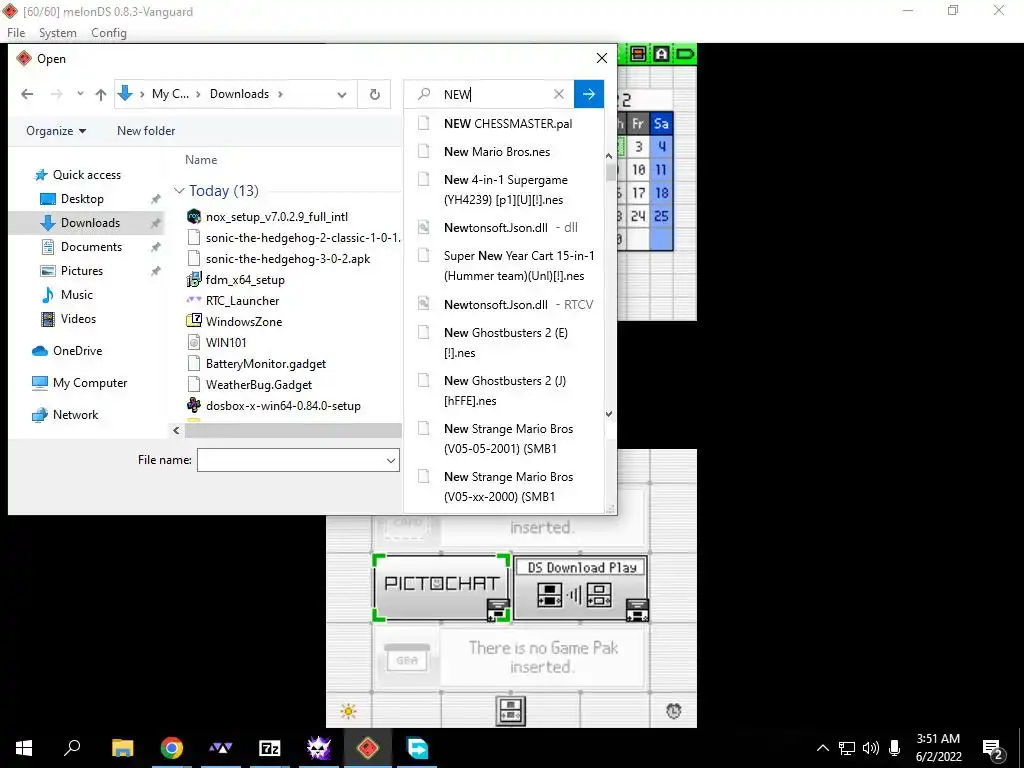Run the search with arrow button
The height and width of the screenshot is (768, 1024).
(588, 94)
